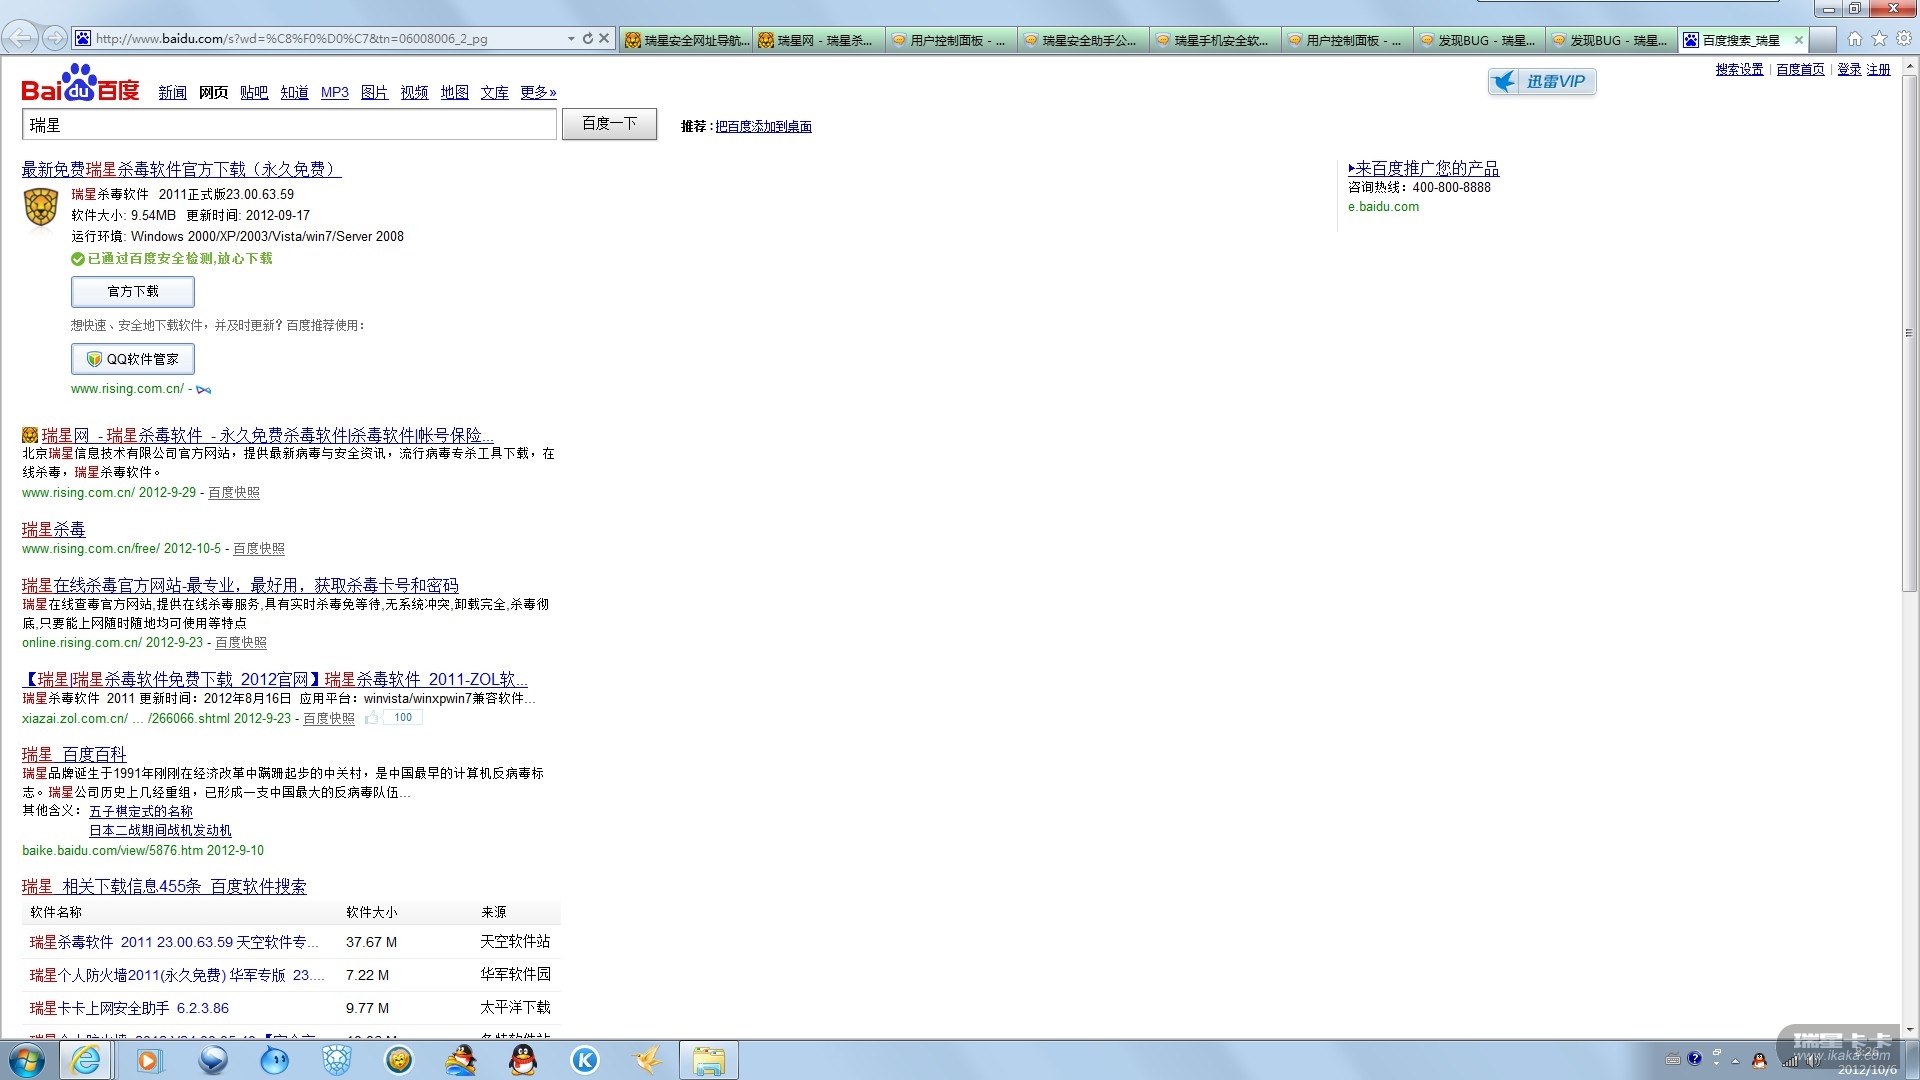1920x1080 pixels.
Task: Show hidden system tray icons arrow
Action: pyautogui.click(x=1735, y=1060)
